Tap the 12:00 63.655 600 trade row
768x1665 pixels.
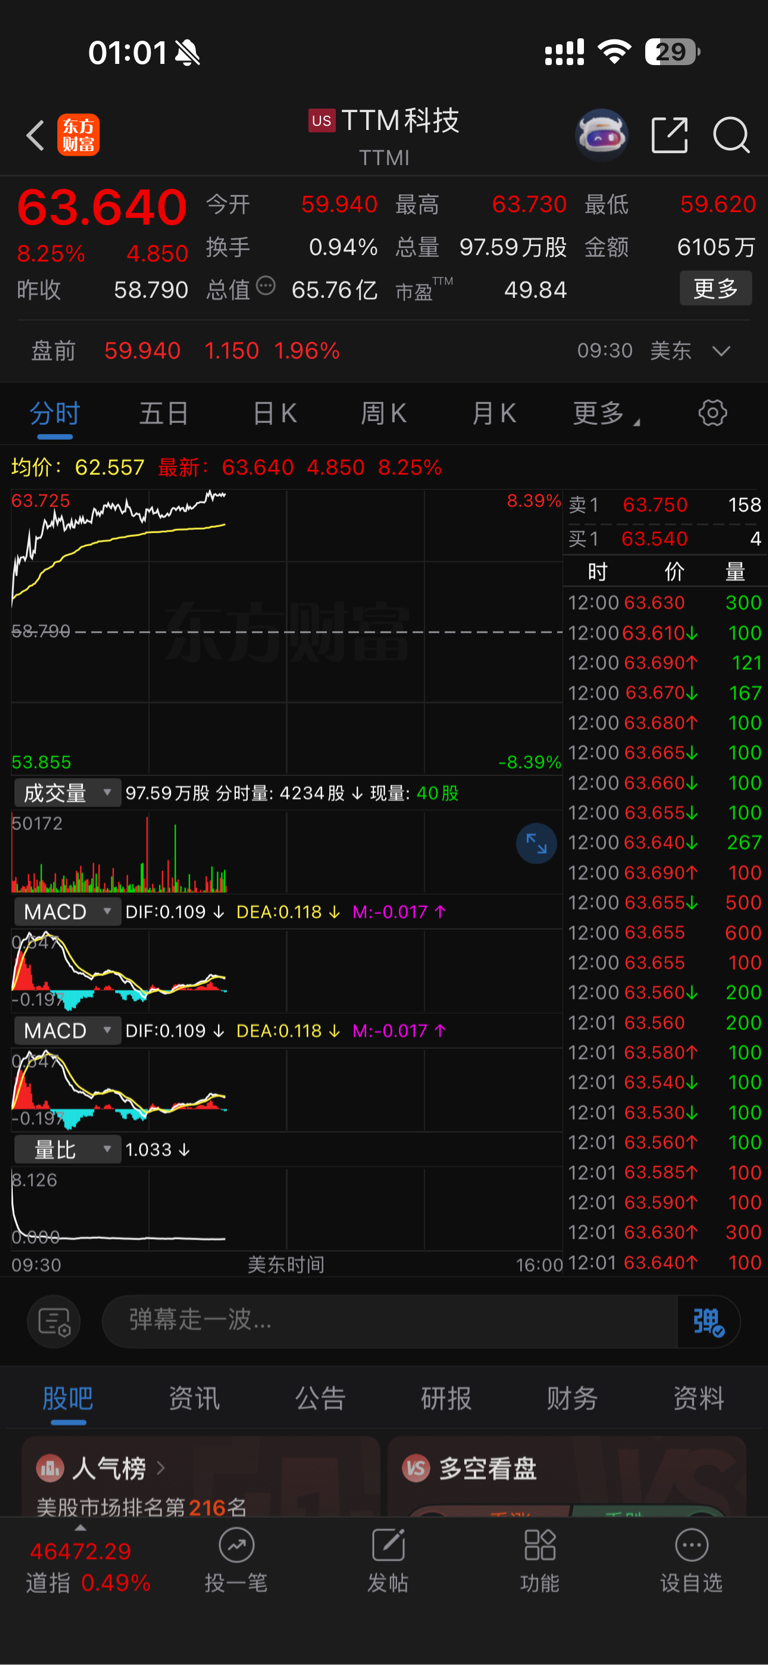665,933
